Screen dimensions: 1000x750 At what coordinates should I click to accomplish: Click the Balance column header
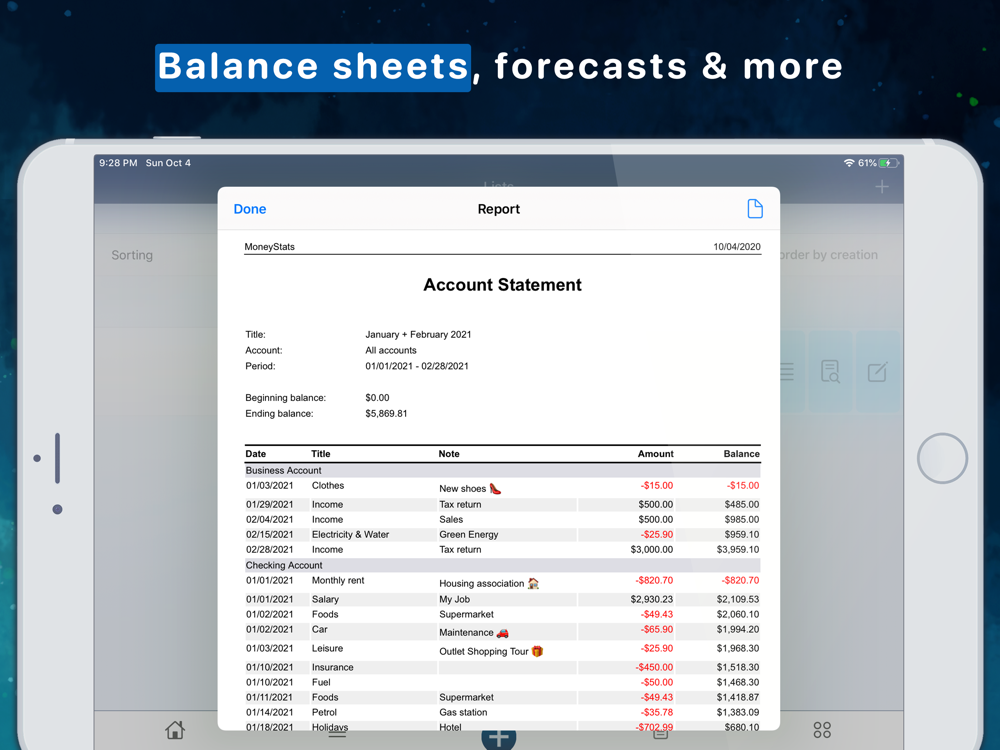[x=742, y=454]
